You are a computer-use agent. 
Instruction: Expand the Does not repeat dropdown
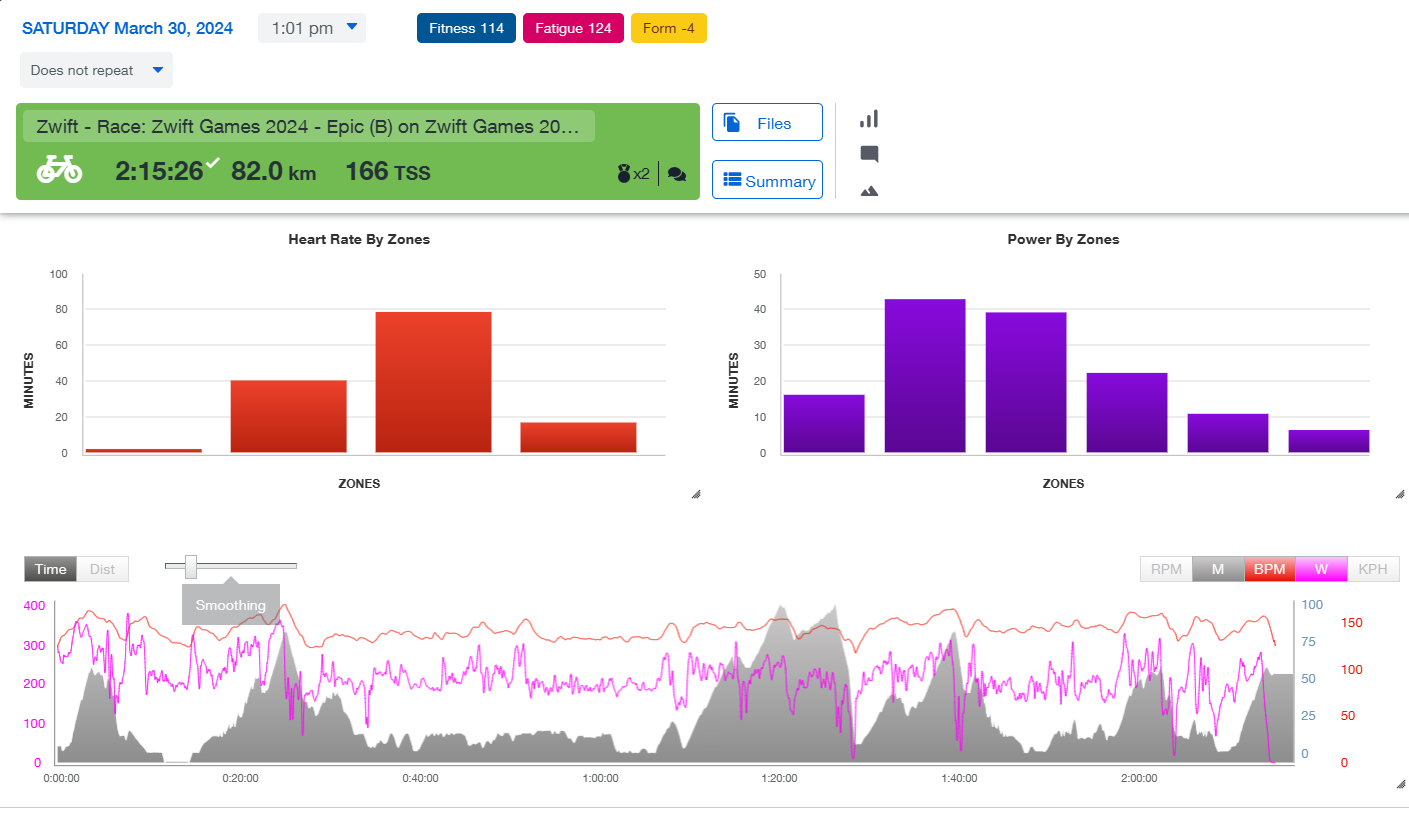pos(96,70)
